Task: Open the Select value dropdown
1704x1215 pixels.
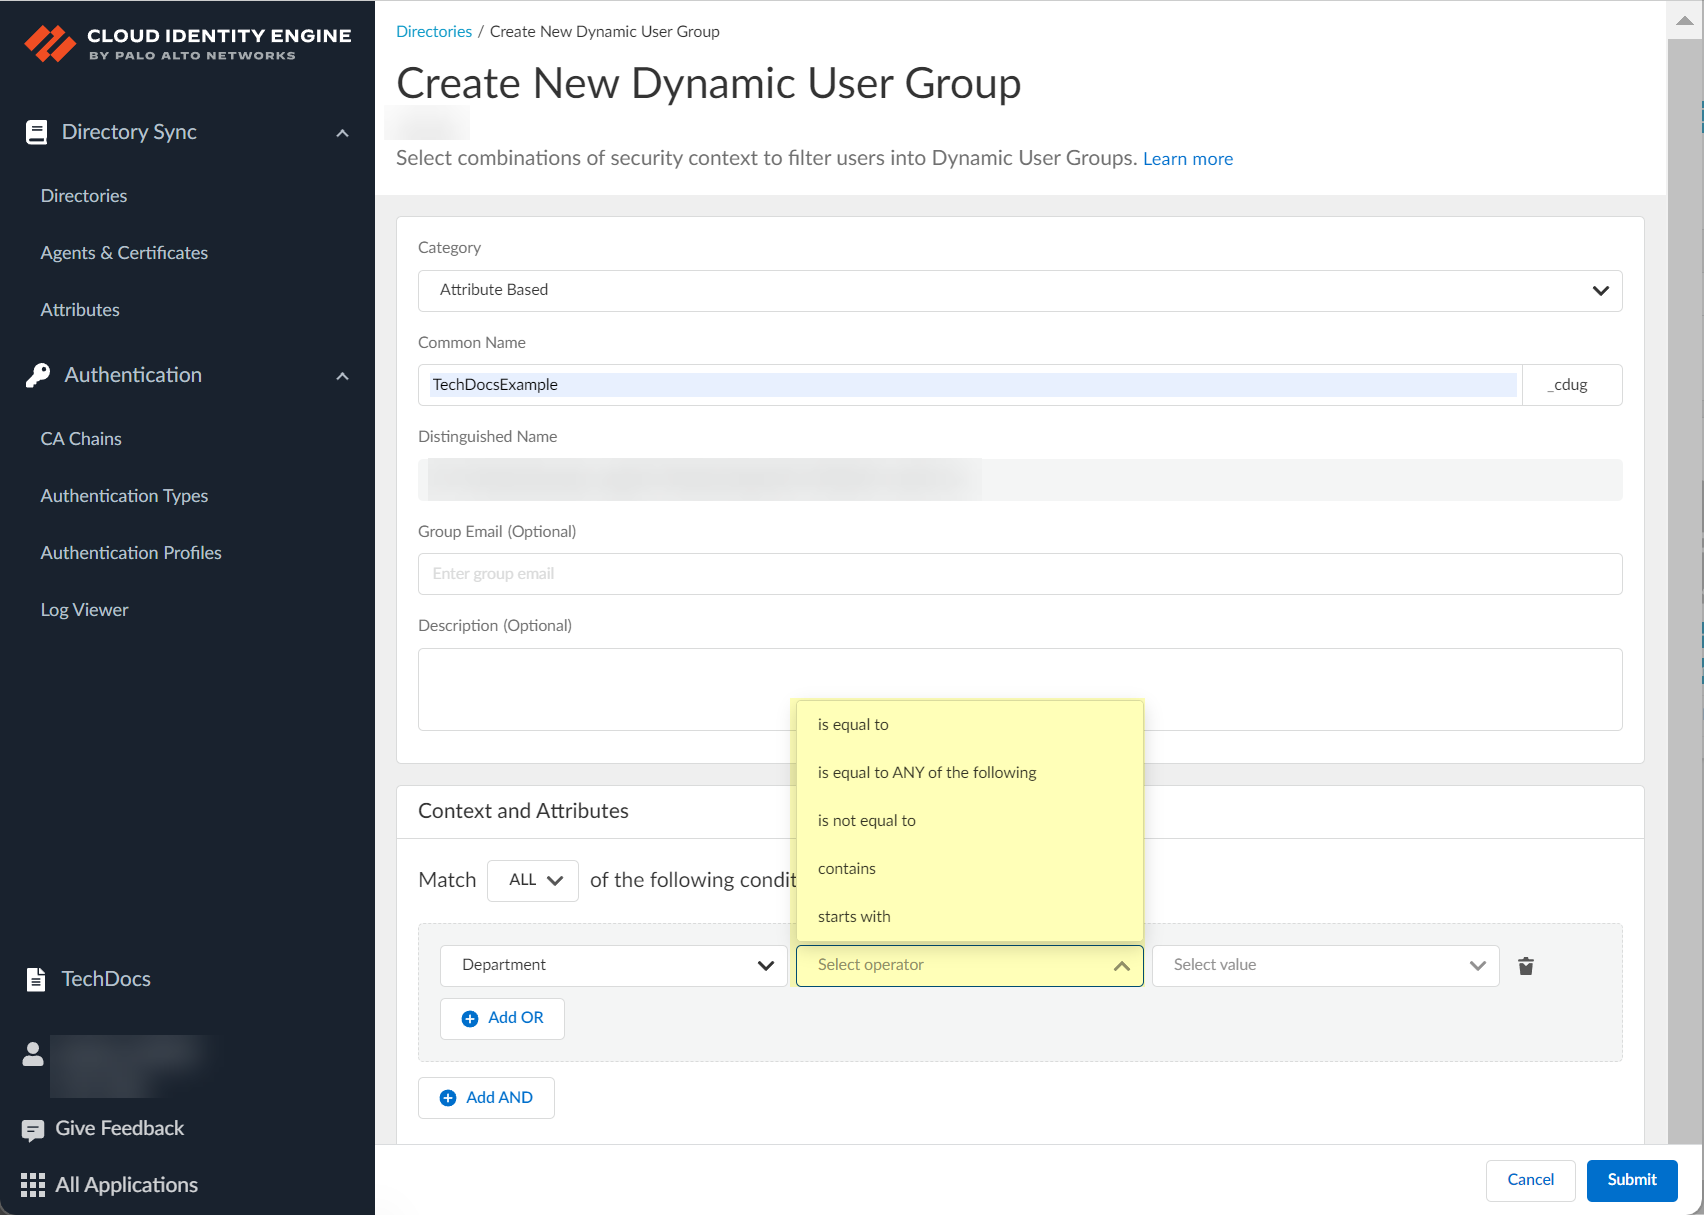Action: coord(1325,965)
